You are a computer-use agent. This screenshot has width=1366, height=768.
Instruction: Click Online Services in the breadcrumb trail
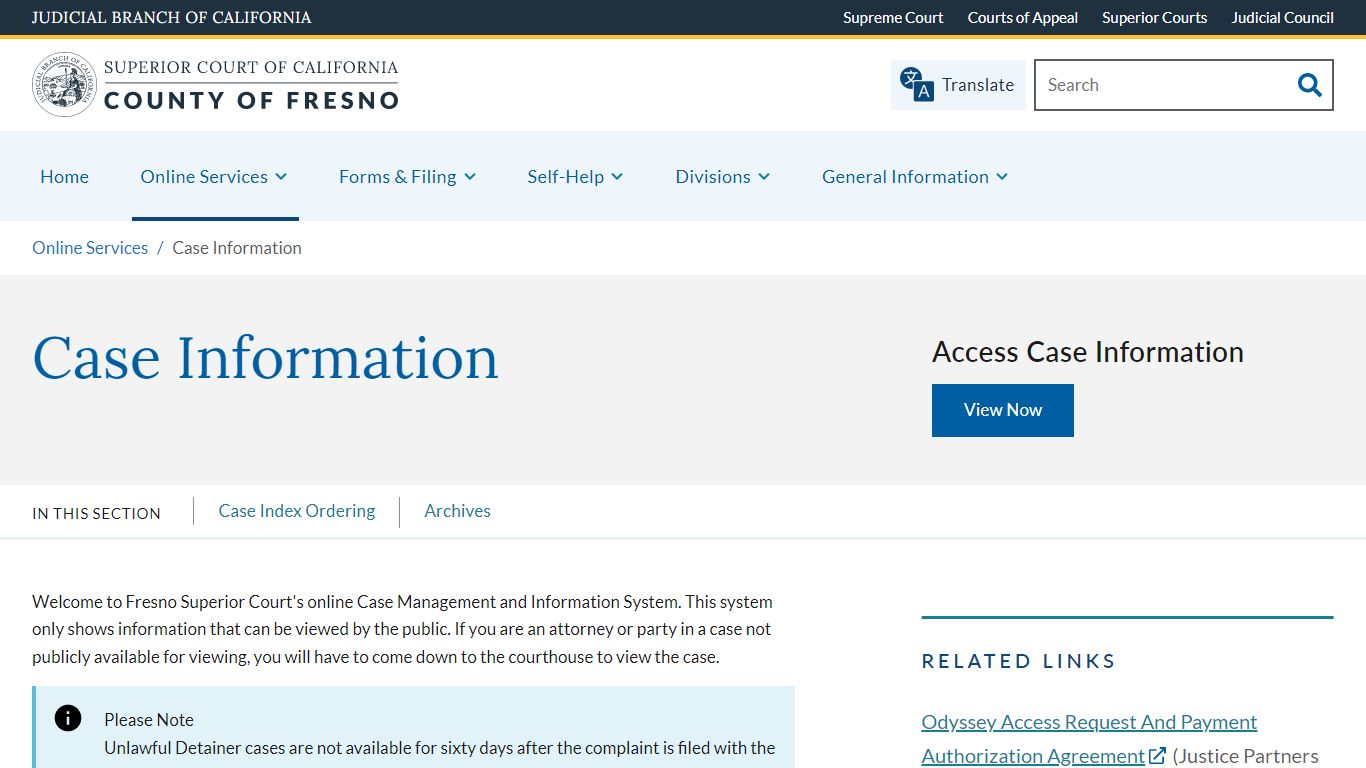pos(89,247)
